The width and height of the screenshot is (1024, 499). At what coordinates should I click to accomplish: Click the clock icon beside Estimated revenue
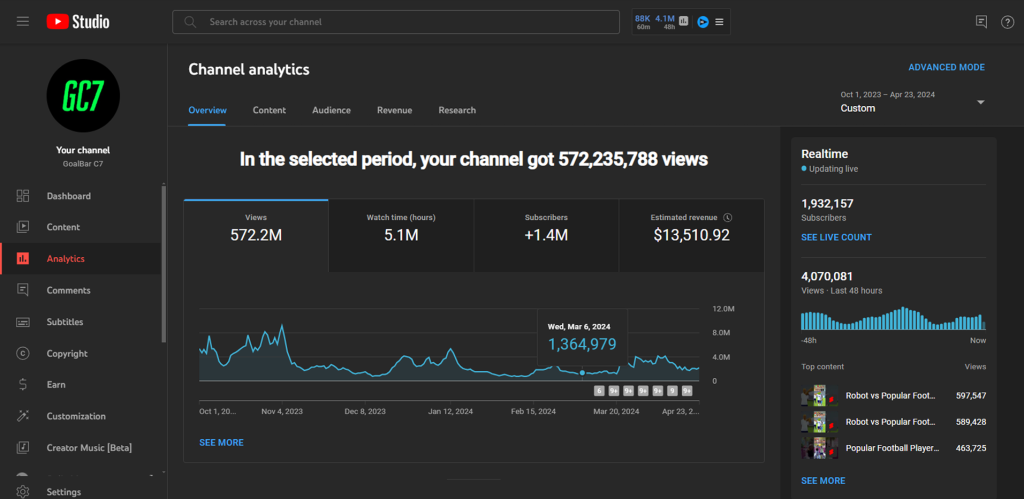[728, 217]
